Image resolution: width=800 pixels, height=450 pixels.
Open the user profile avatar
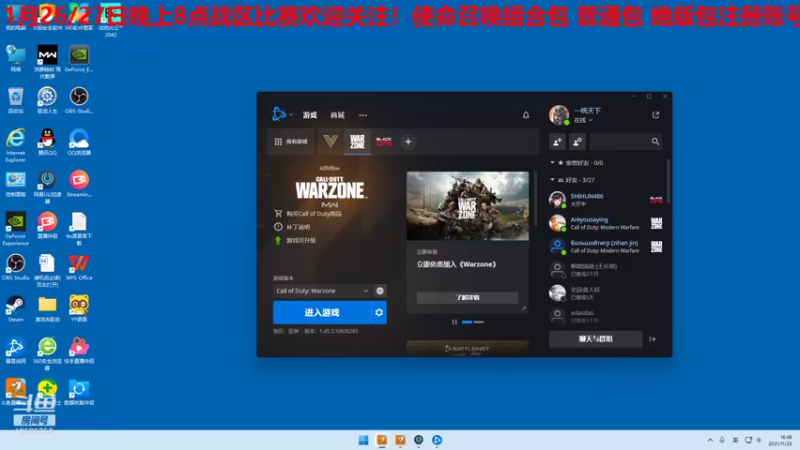point(559,115)
